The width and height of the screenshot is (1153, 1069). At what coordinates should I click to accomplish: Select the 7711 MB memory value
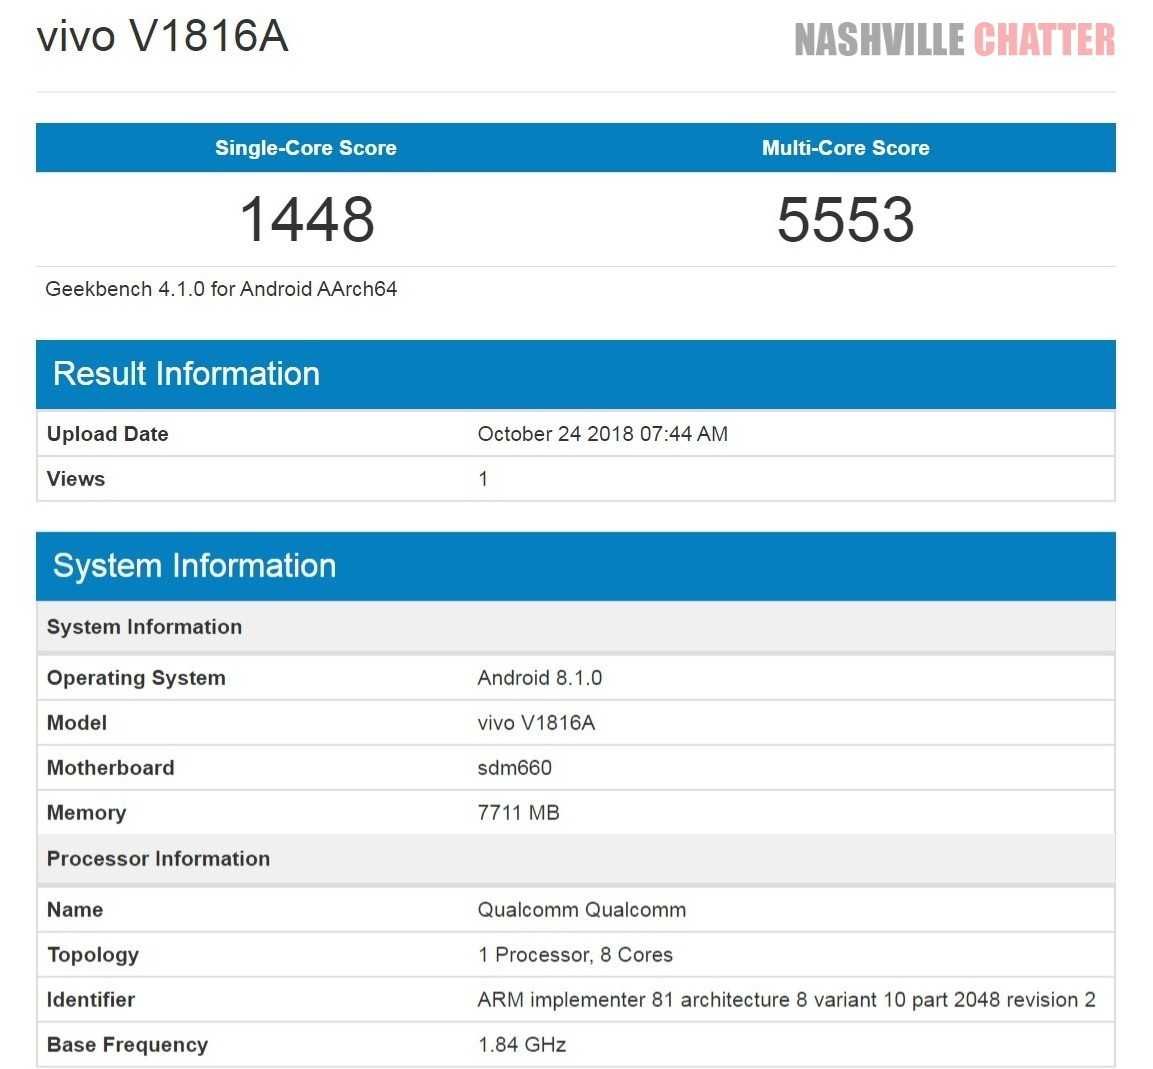pos(519,812)
